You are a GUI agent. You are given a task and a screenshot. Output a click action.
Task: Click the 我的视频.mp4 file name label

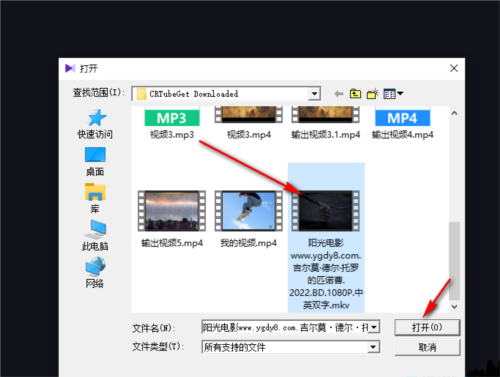pos(249,243)
